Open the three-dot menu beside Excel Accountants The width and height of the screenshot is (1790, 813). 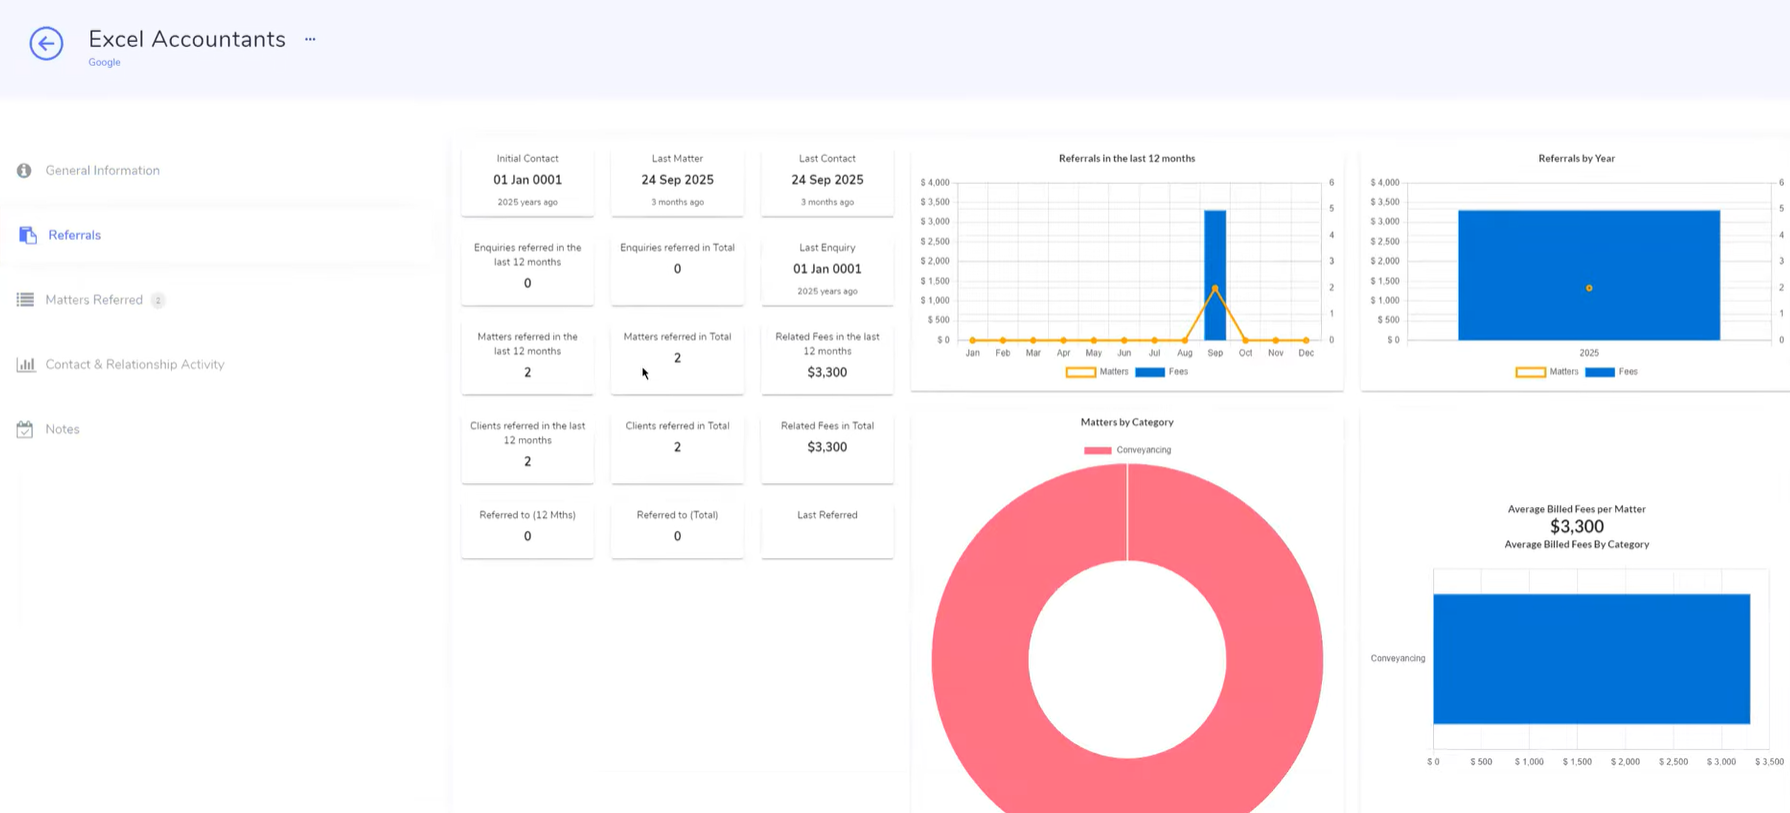[310, 40]
